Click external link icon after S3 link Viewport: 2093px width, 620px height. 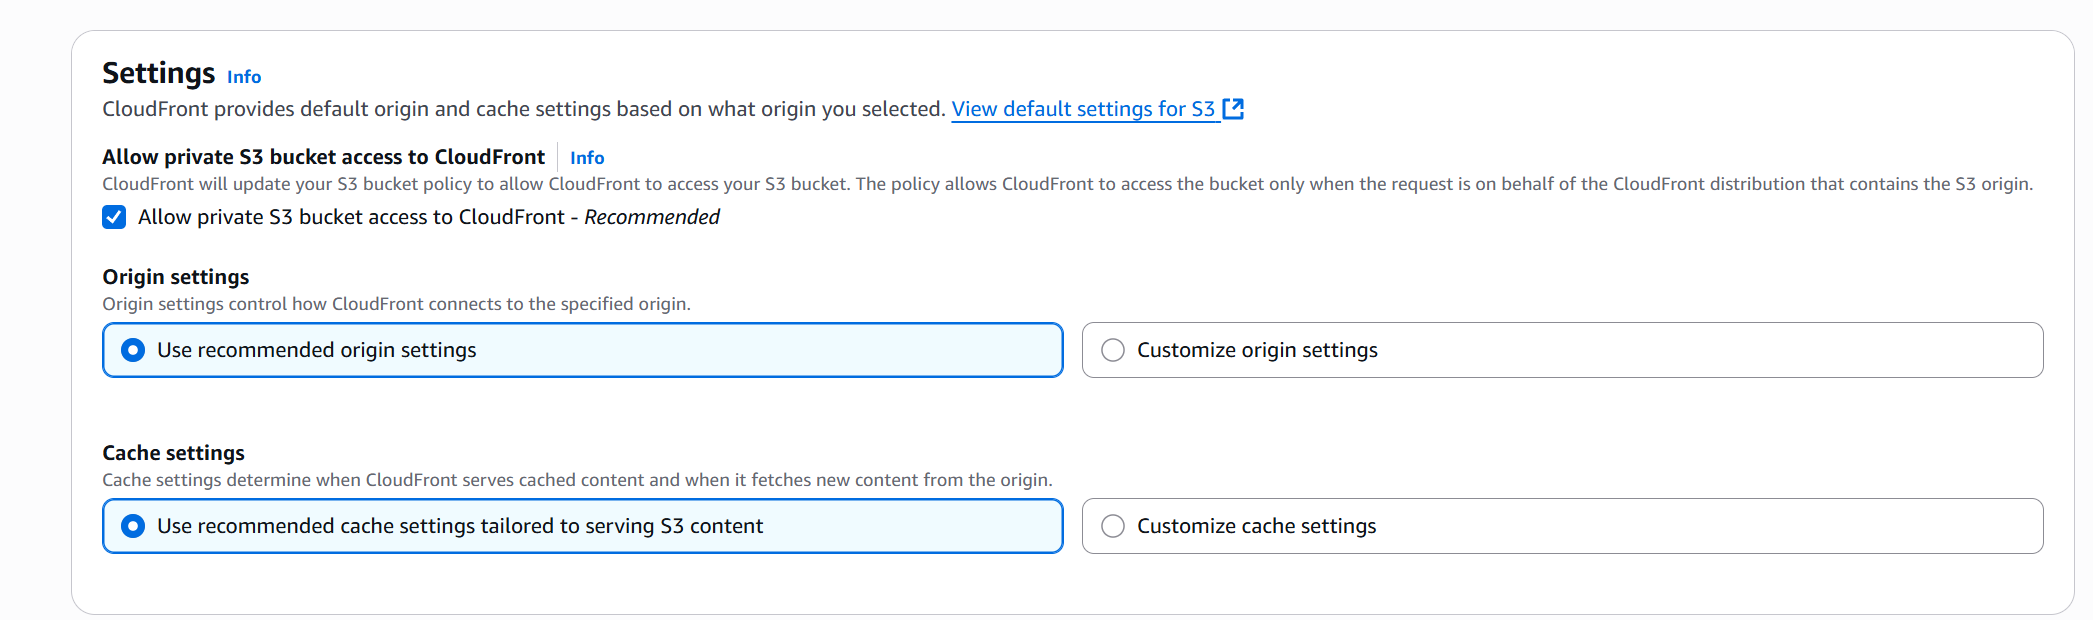pos(1233,109)
